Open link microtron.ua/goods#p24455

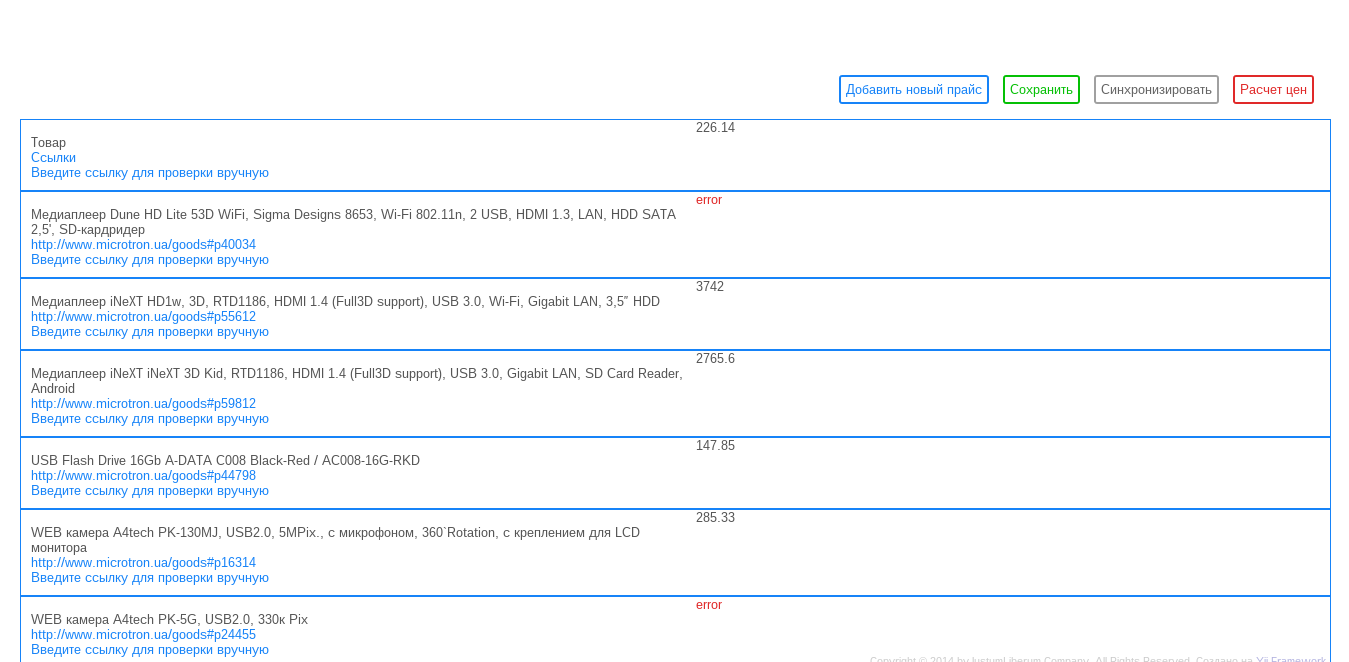(143, 635)
